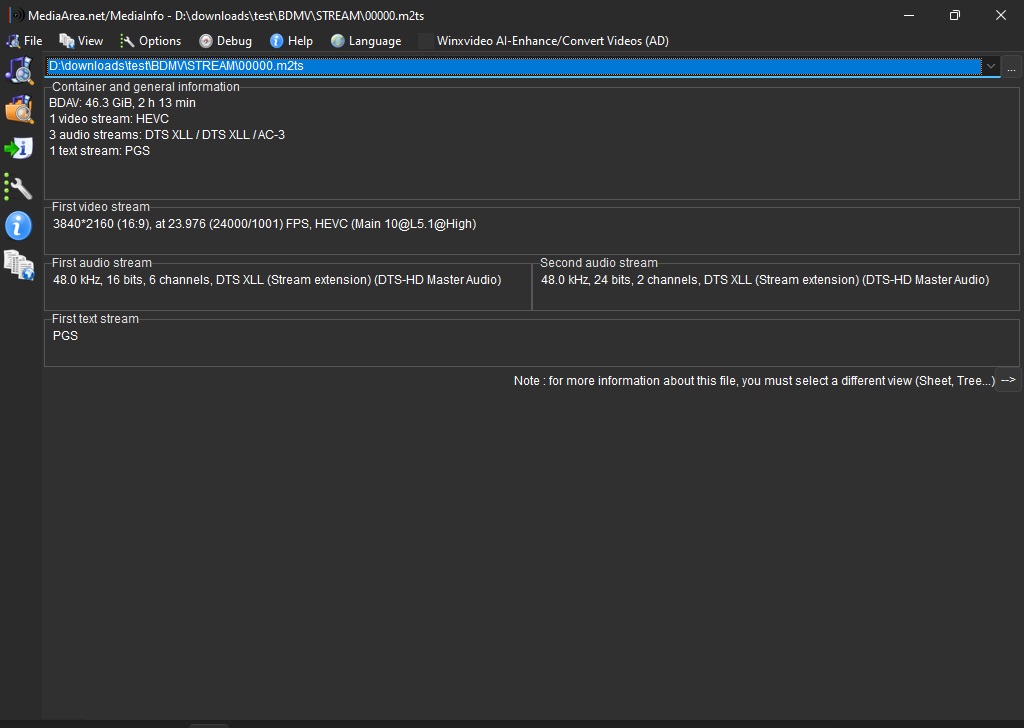Click the 'Container and general information' heading
Image resolution: width=1024 pixels, height=728 pixels.
tap(146, 87)
